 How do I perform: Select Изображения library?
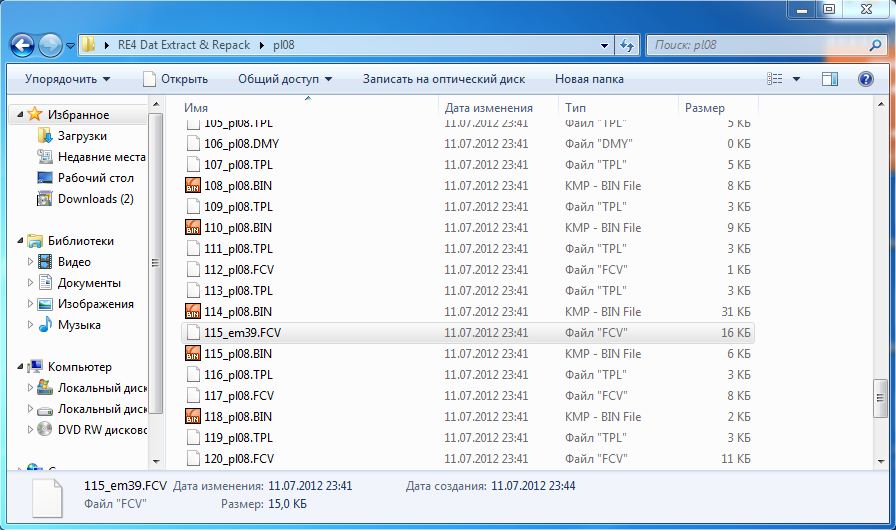tap(95, 304)
